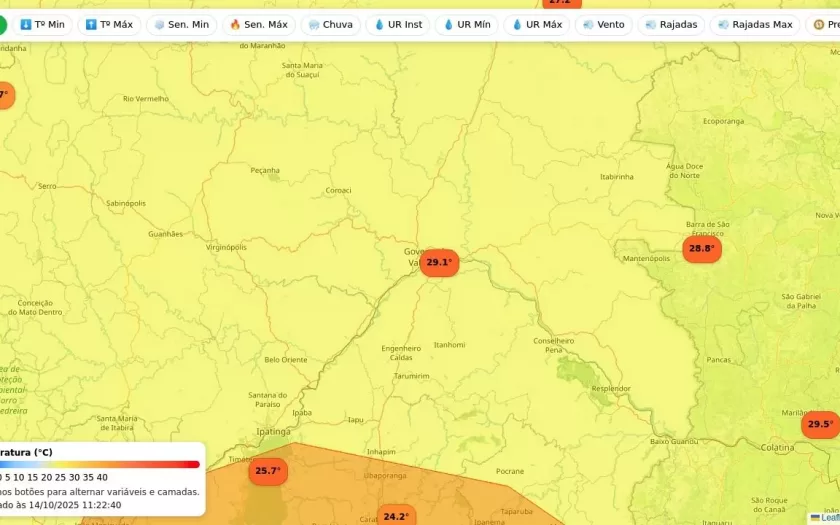The image size is (840, 525).
Task: Open the Leaflet attribution link
Action: pyautogui.click(x=828, y=518)
